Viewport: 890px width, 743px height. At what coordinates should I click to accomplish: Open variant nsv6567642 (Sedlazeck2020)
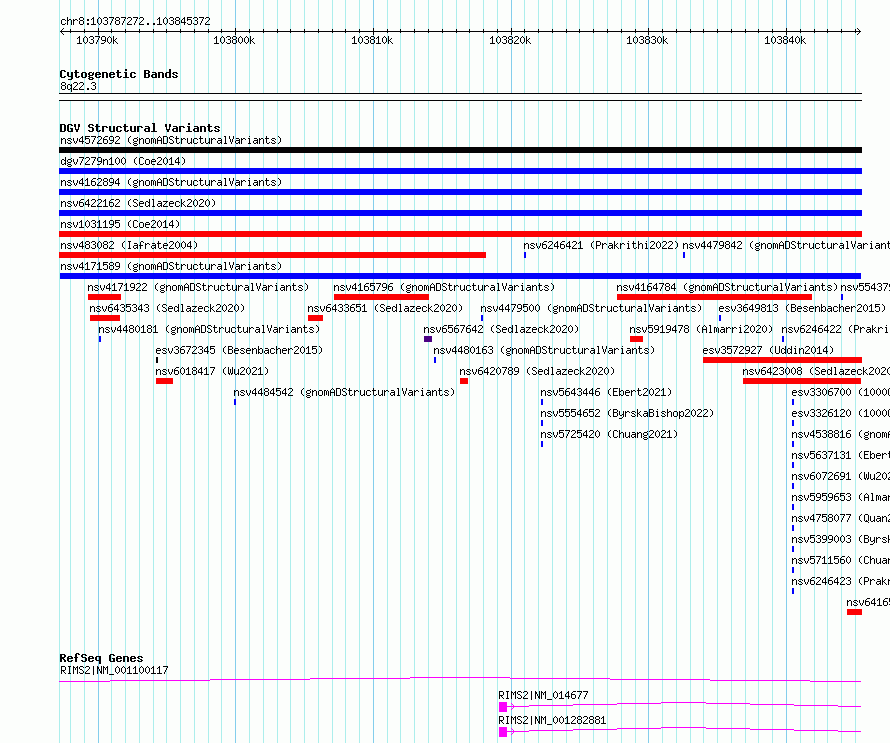tap(501, 329)
